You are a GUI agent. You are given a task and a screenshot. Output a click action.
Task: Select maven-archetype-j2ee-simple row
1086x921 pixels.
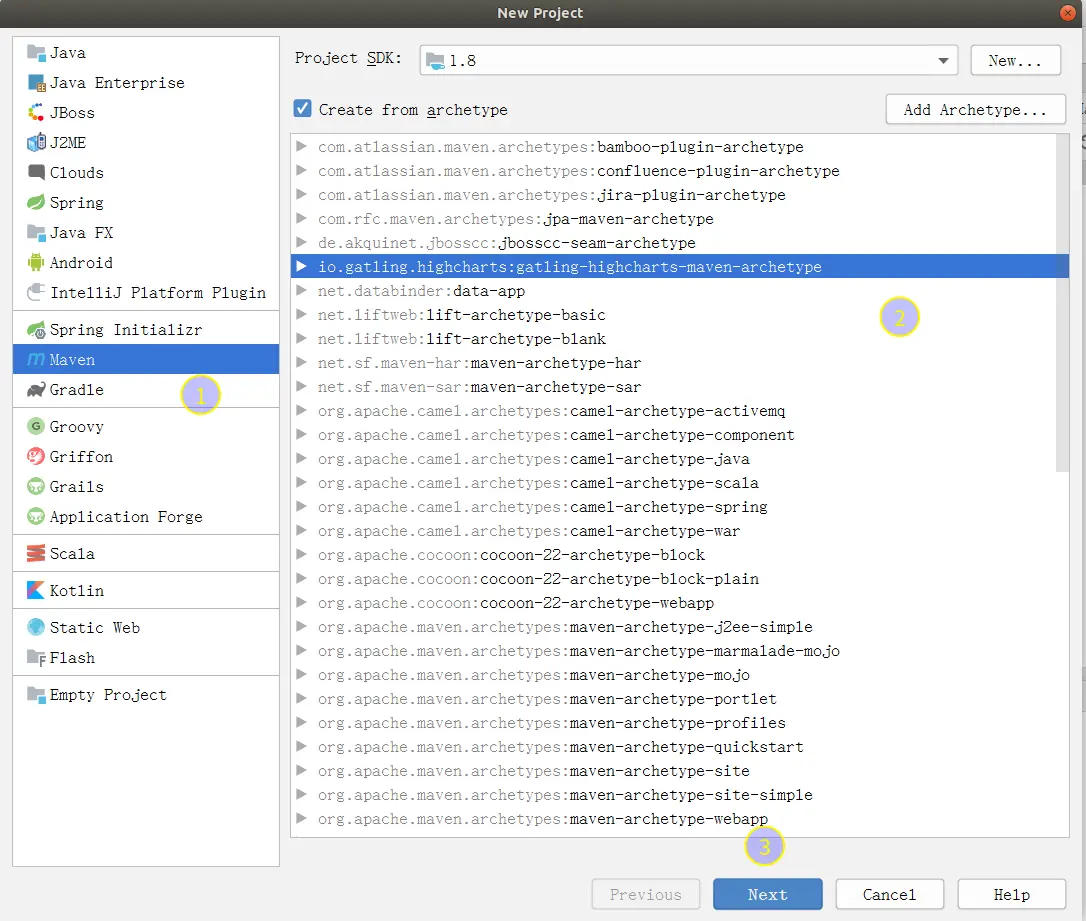673,627
